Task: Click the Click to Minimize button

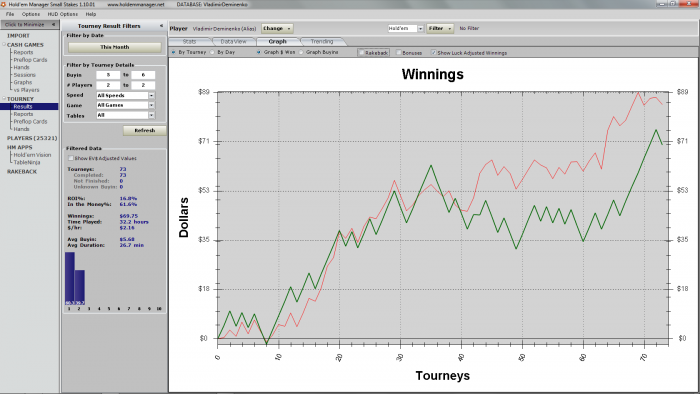Action: [x=29, y=25]
